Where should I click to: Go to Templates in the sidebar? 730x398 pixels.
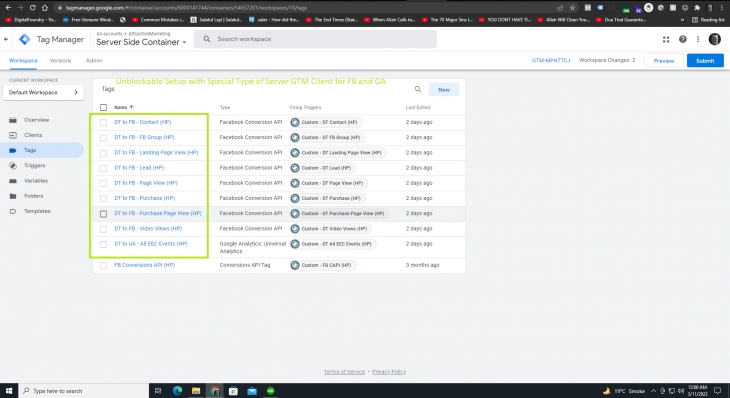point(37,211)
